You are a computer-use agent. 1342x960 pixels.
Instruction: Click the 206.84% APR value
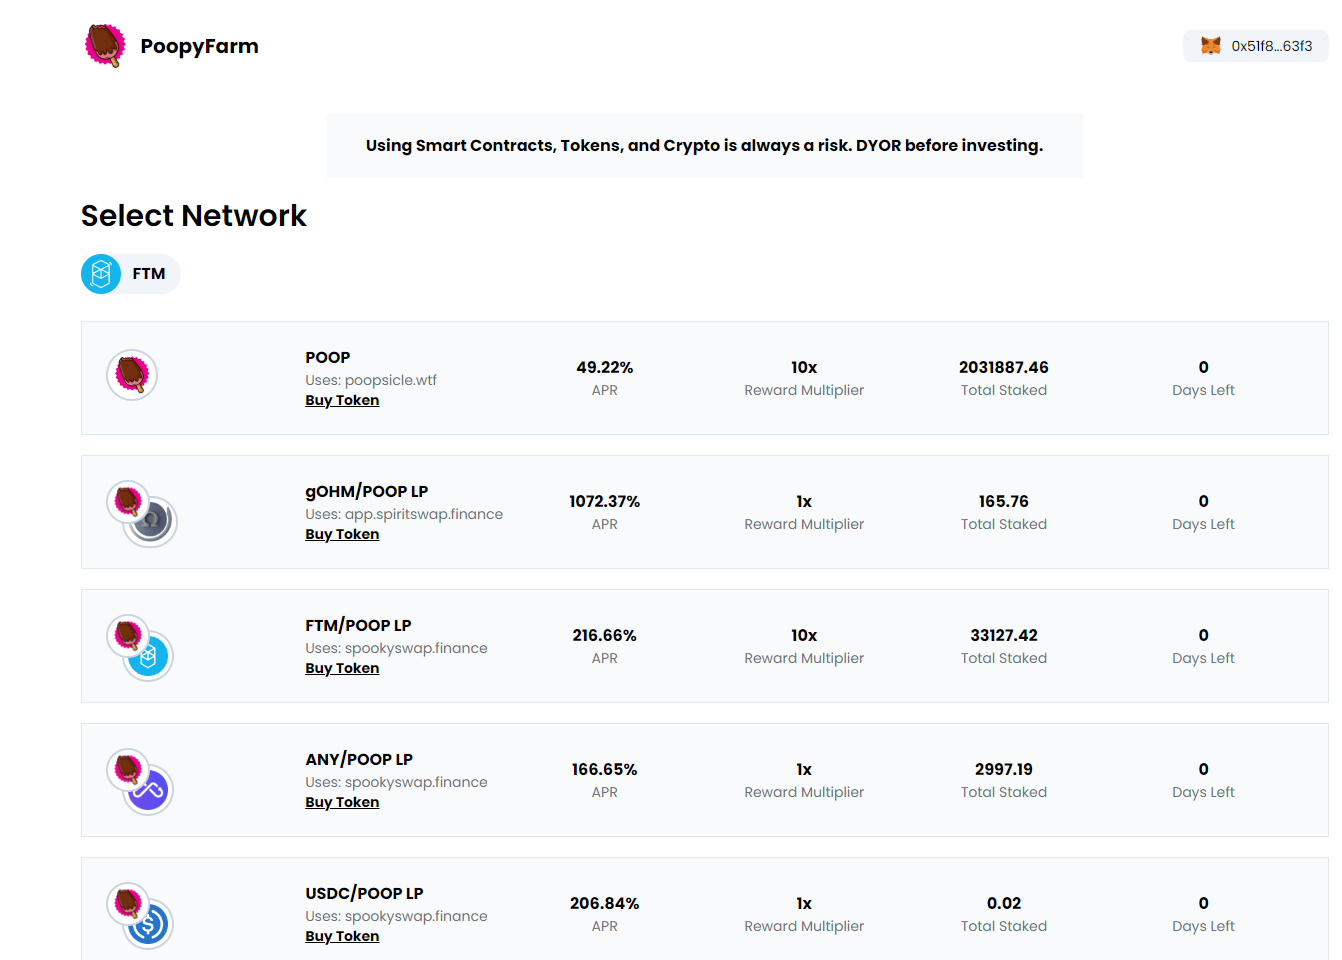point(605,903)
